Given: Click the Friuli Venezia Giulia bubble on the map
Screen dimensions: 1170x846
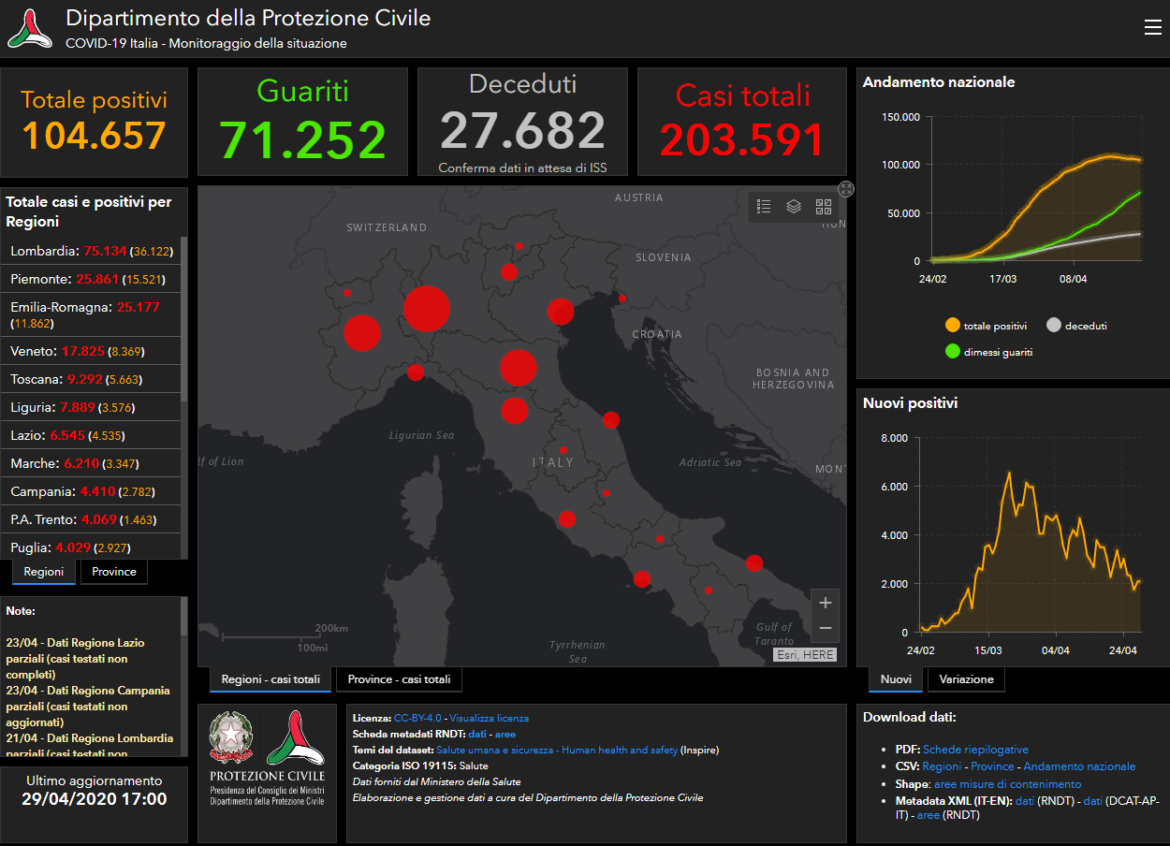Looking at the screenshot, I should 622,298.
